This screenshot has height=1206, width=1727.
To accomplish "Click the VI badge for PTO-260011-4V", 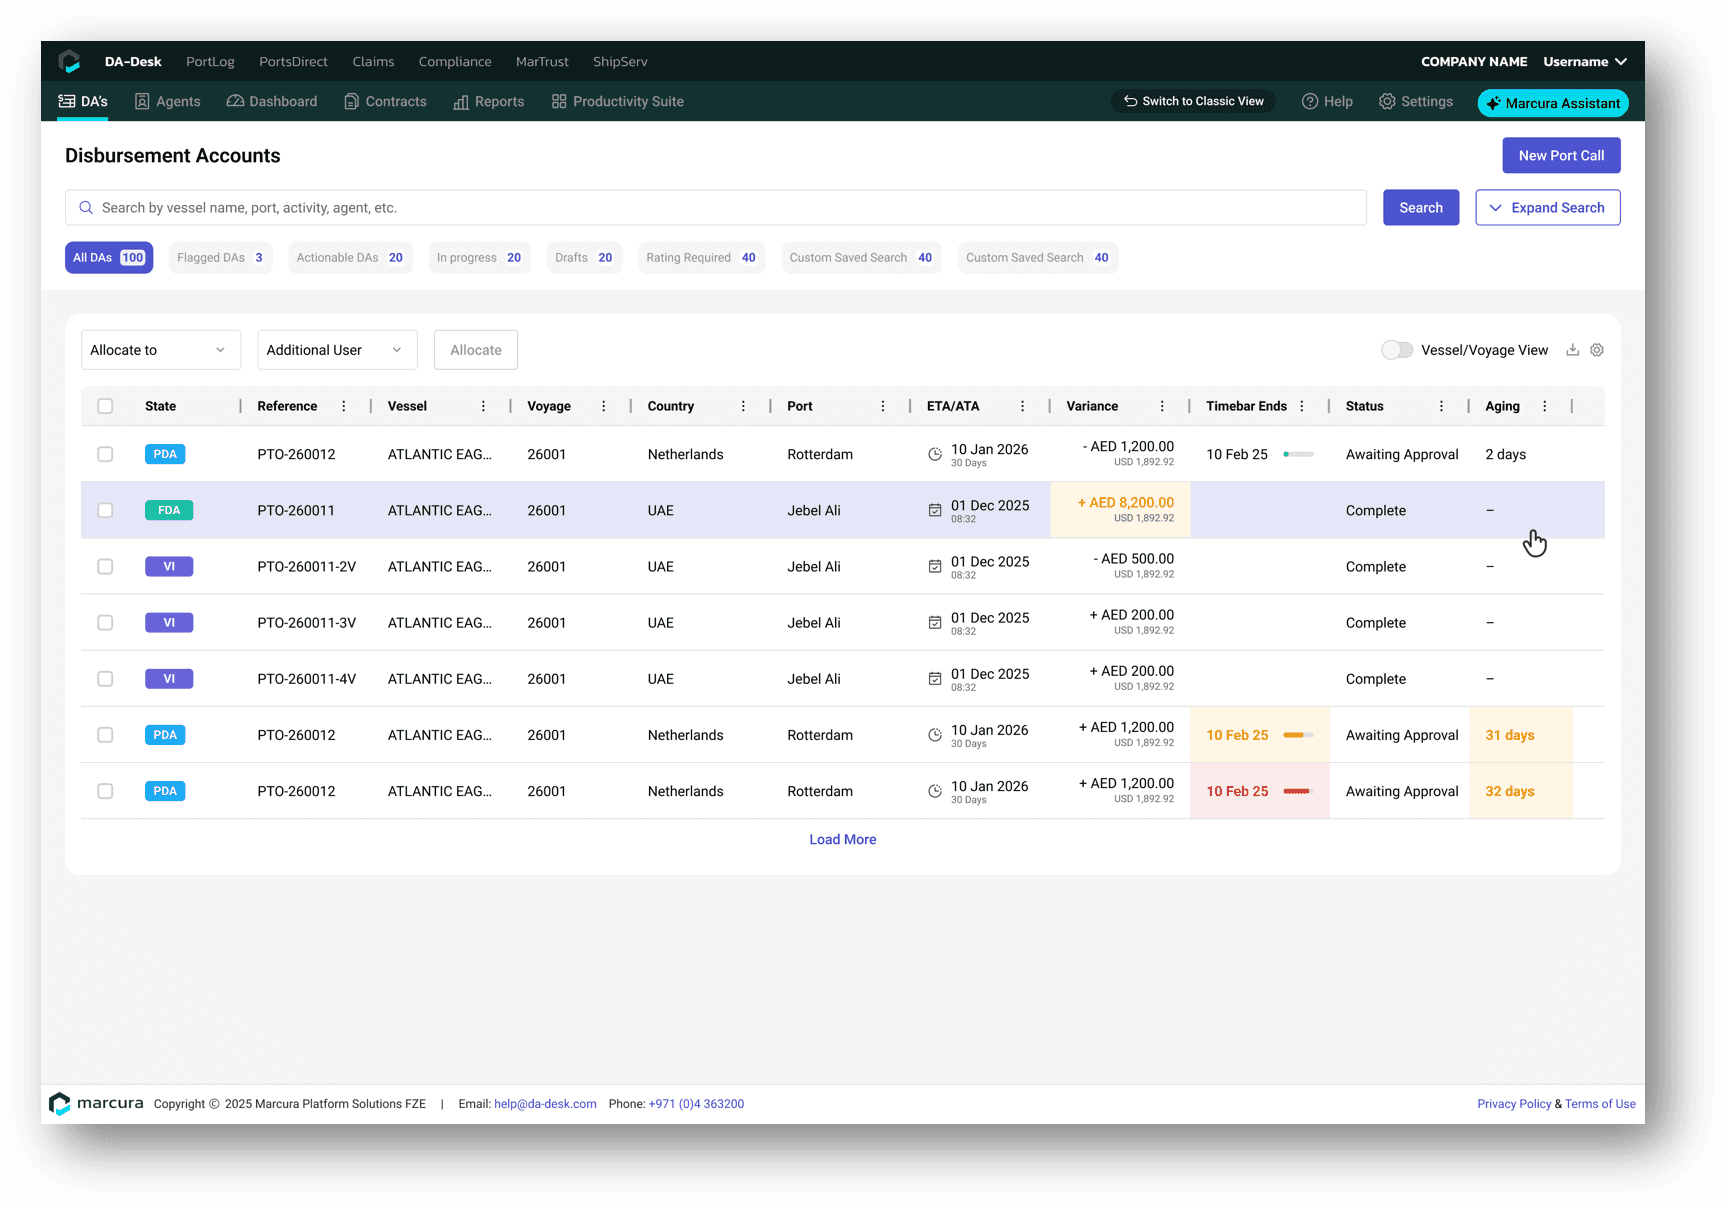I will tap(169, 678).
